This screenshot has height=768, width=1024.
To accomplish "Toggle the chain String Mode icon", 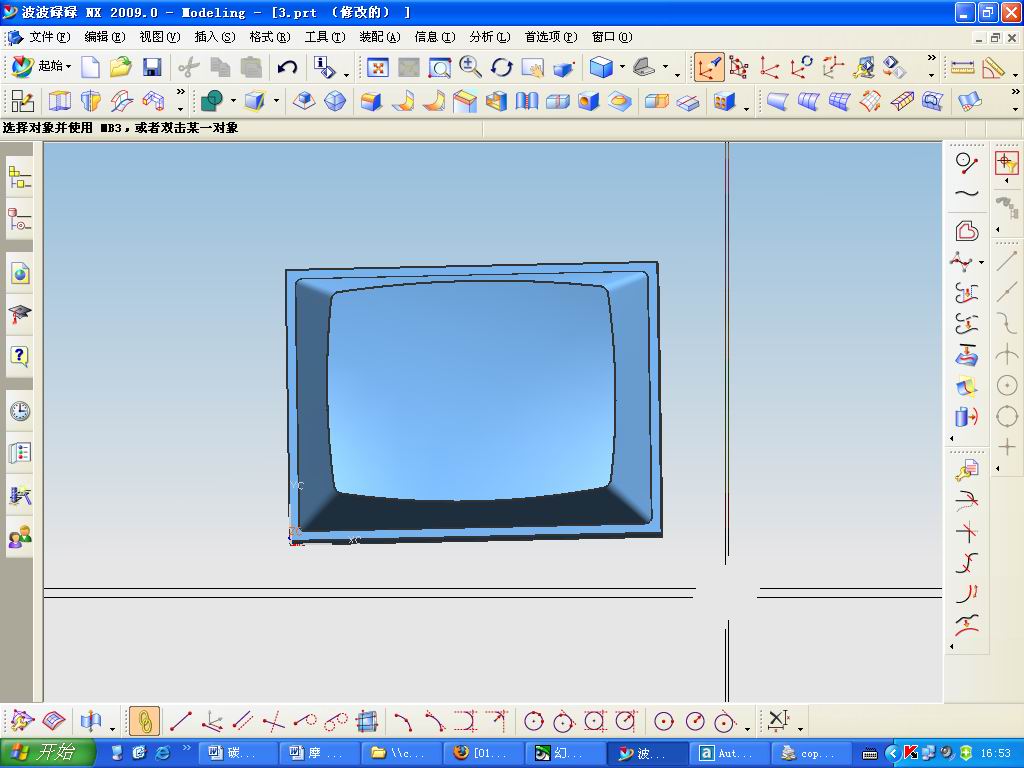I will click(x=144, y=721).
